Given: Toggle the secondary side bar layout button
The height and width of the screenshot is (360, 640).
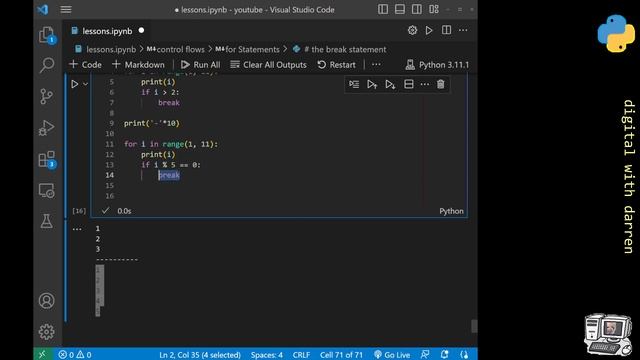Looking at the screenshot, I should [x=417, y=9].
